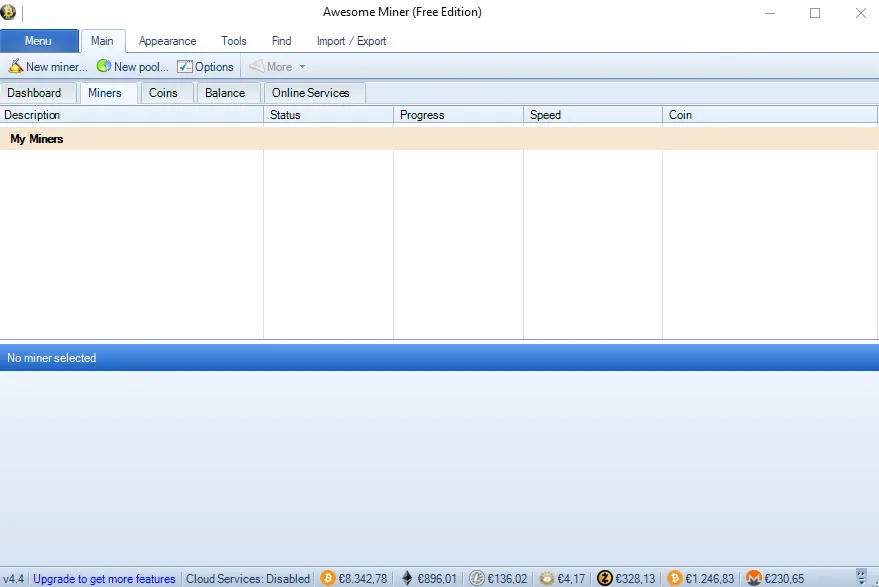Open the Tools ribbon tab
This screenshot has height=587, width=879.
coord(234,41)
